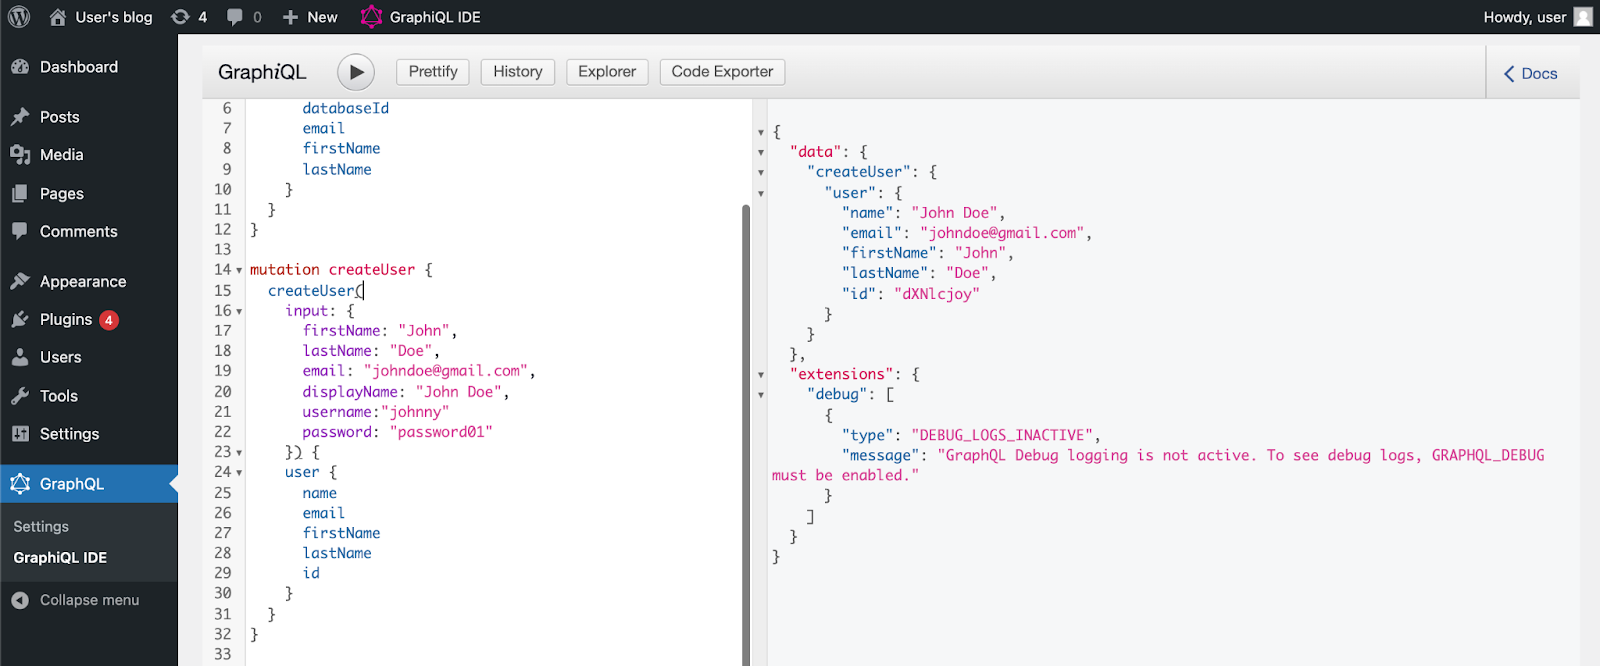The height and width of the screenshot is (666, 1600).
Task: Click the Tools wrench icon
Action: (x=20, y=396)
